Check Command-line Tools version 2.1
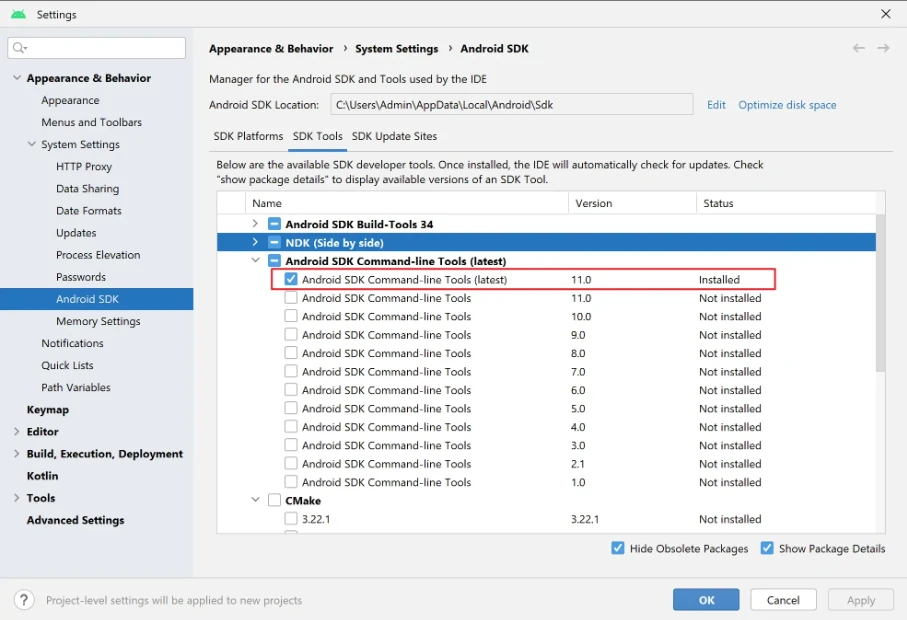 291,463
